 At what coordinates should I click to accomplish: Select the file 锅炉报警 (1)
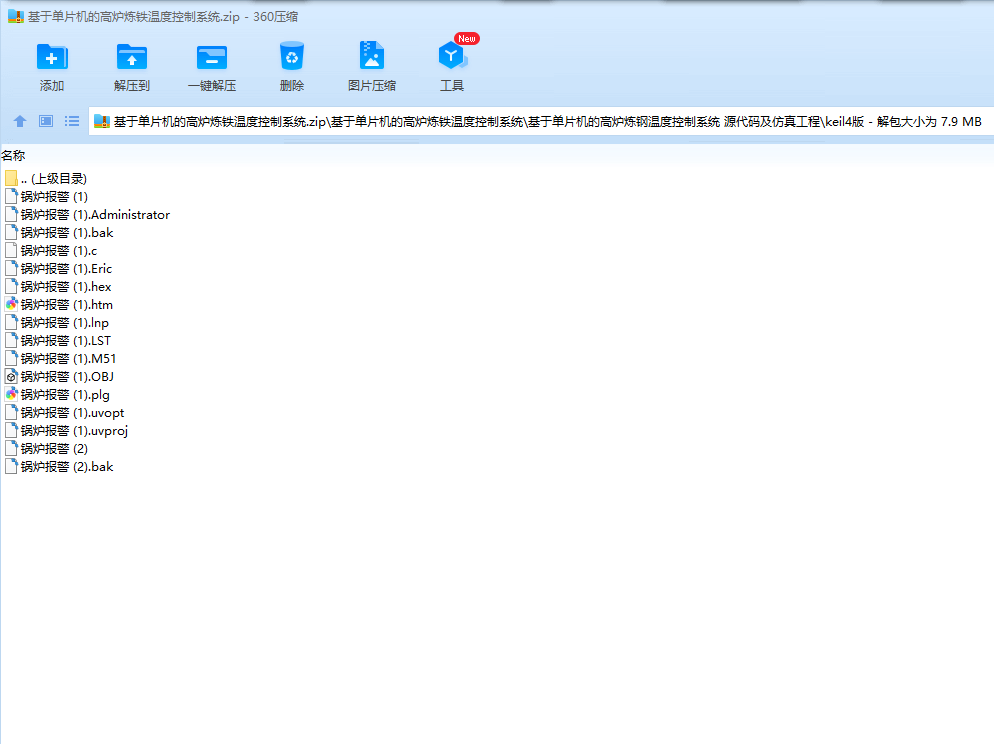coord(46,196)
